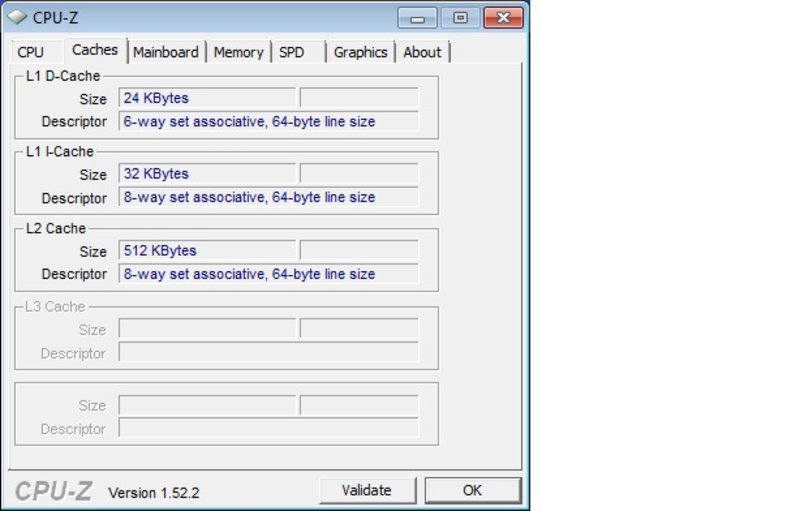Click the empty L3 Cache descriptor field
The width and height of the screenshot is (800, 511).
[268, 352]
